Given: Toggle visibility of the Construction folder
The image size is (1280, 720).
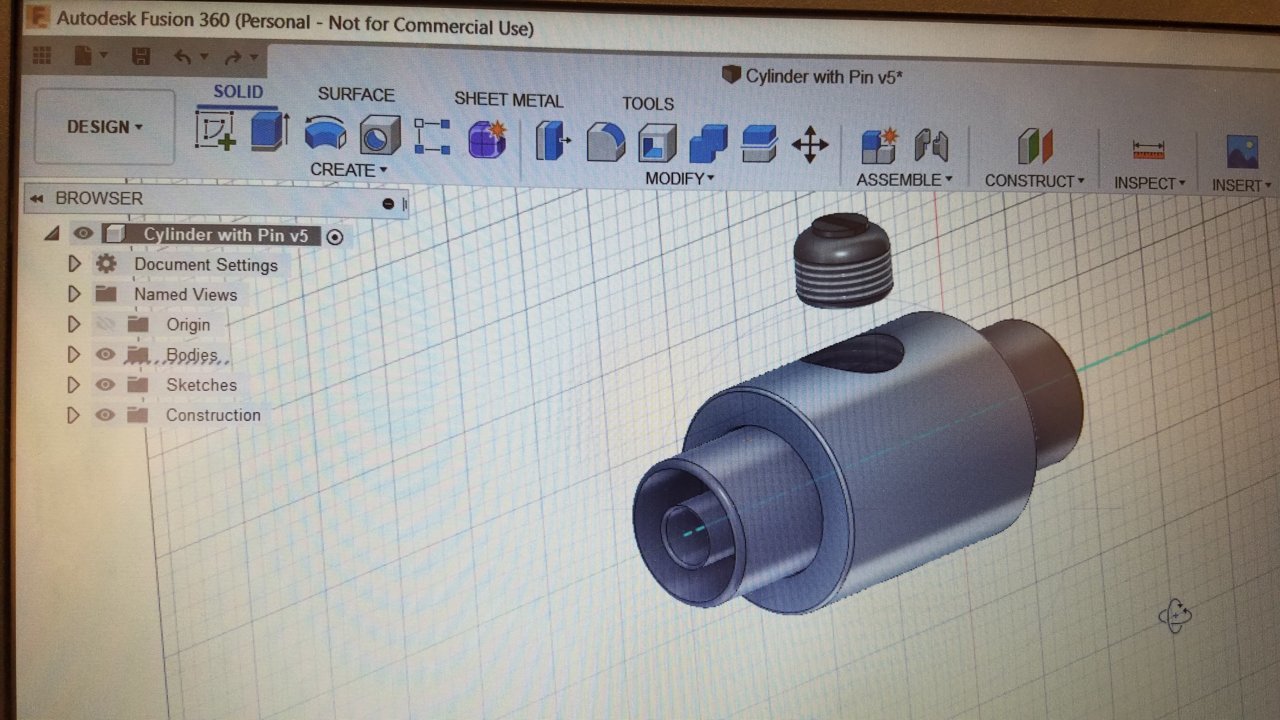Looking at the screenshot, I should tap(105, 414).
